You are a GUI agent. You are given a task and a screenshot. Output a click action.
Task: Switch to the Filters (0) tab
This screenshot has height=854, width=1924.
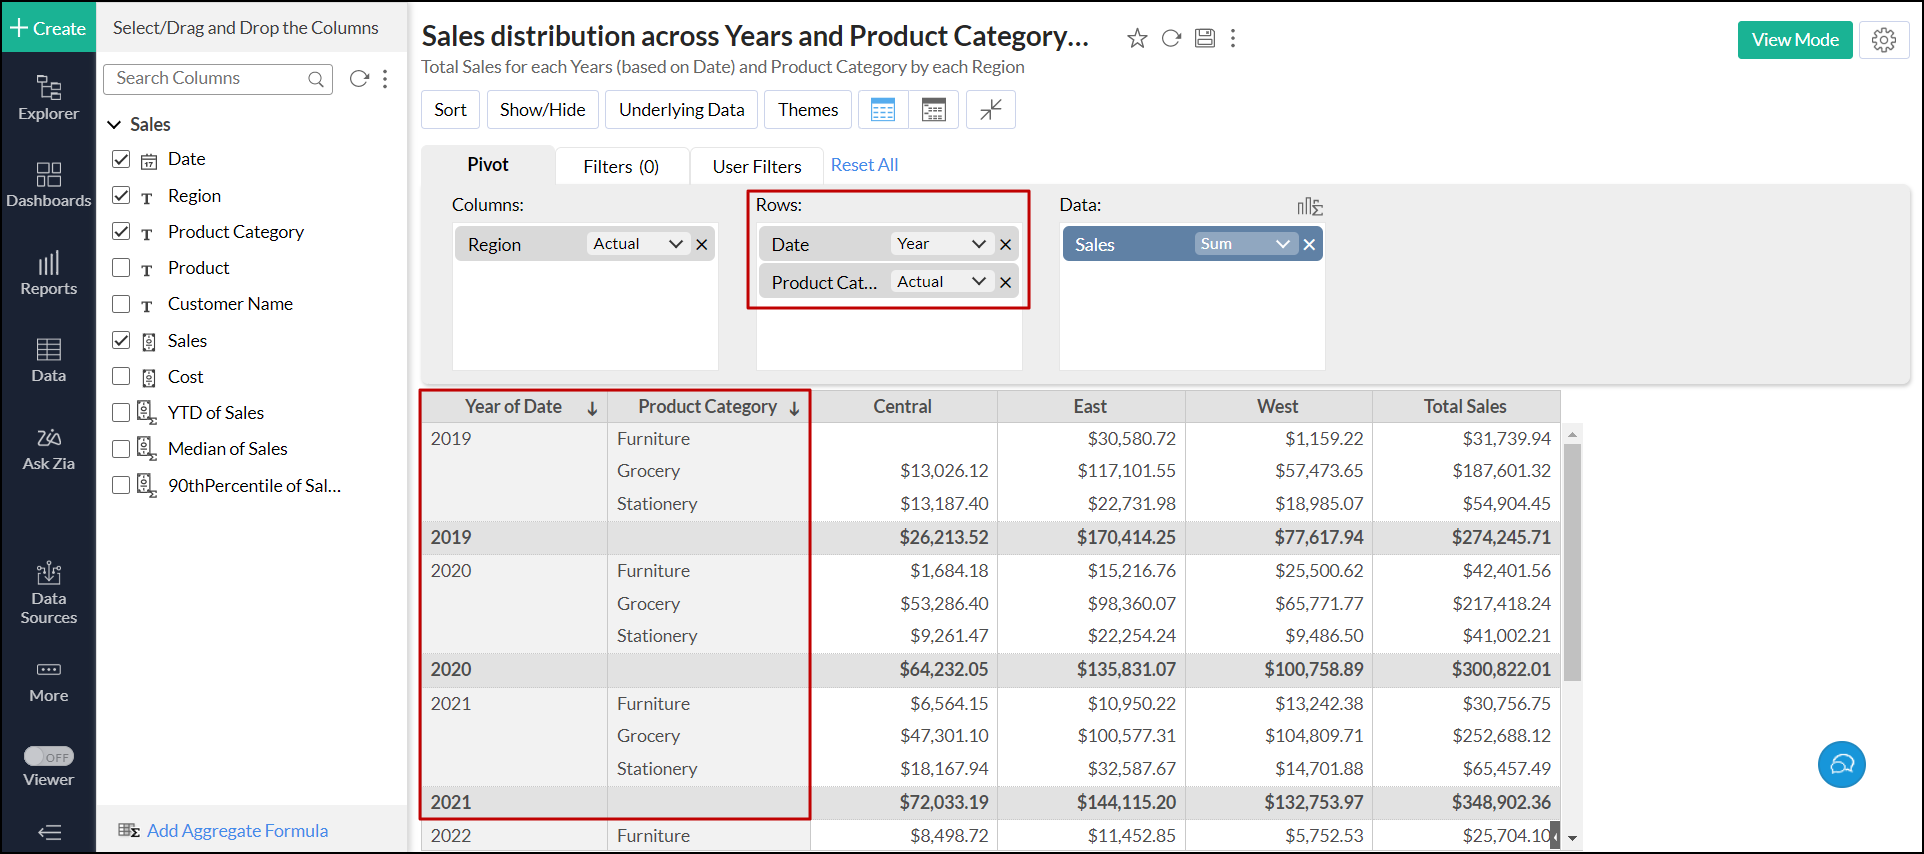pyautogui.click(x=621, y=166)
